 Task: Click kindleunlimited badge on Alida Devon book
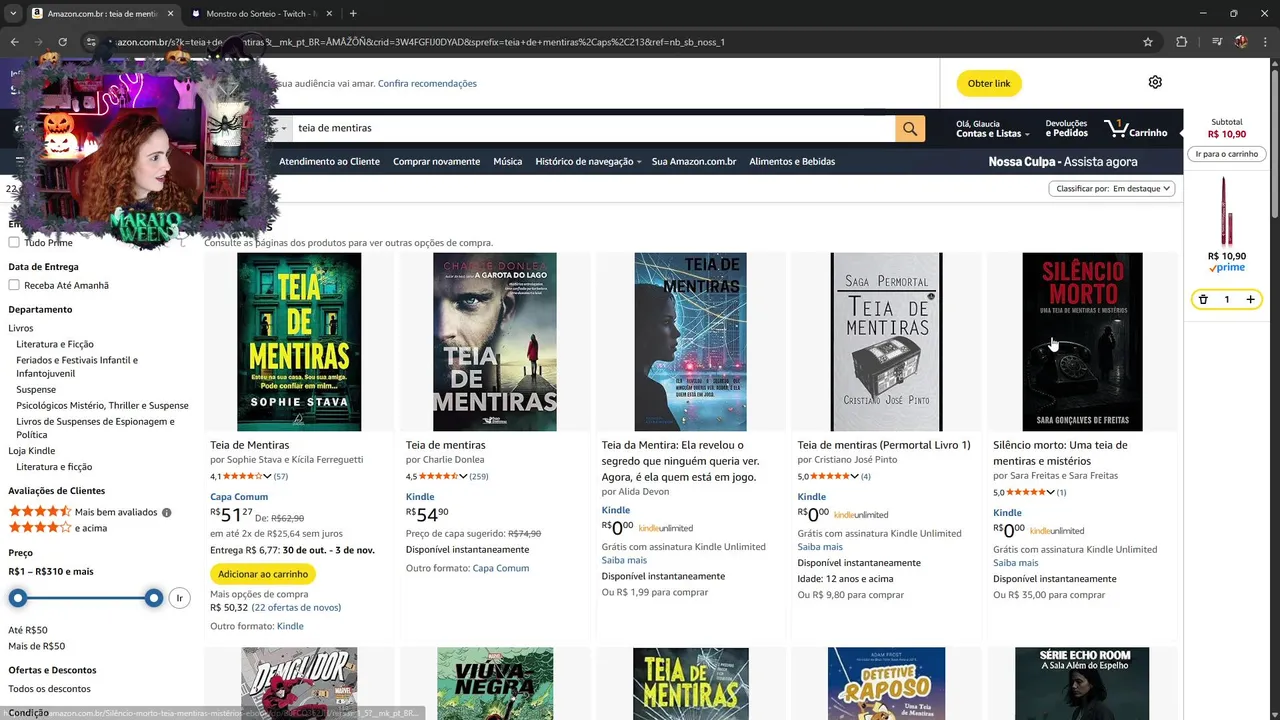point(665,528)
